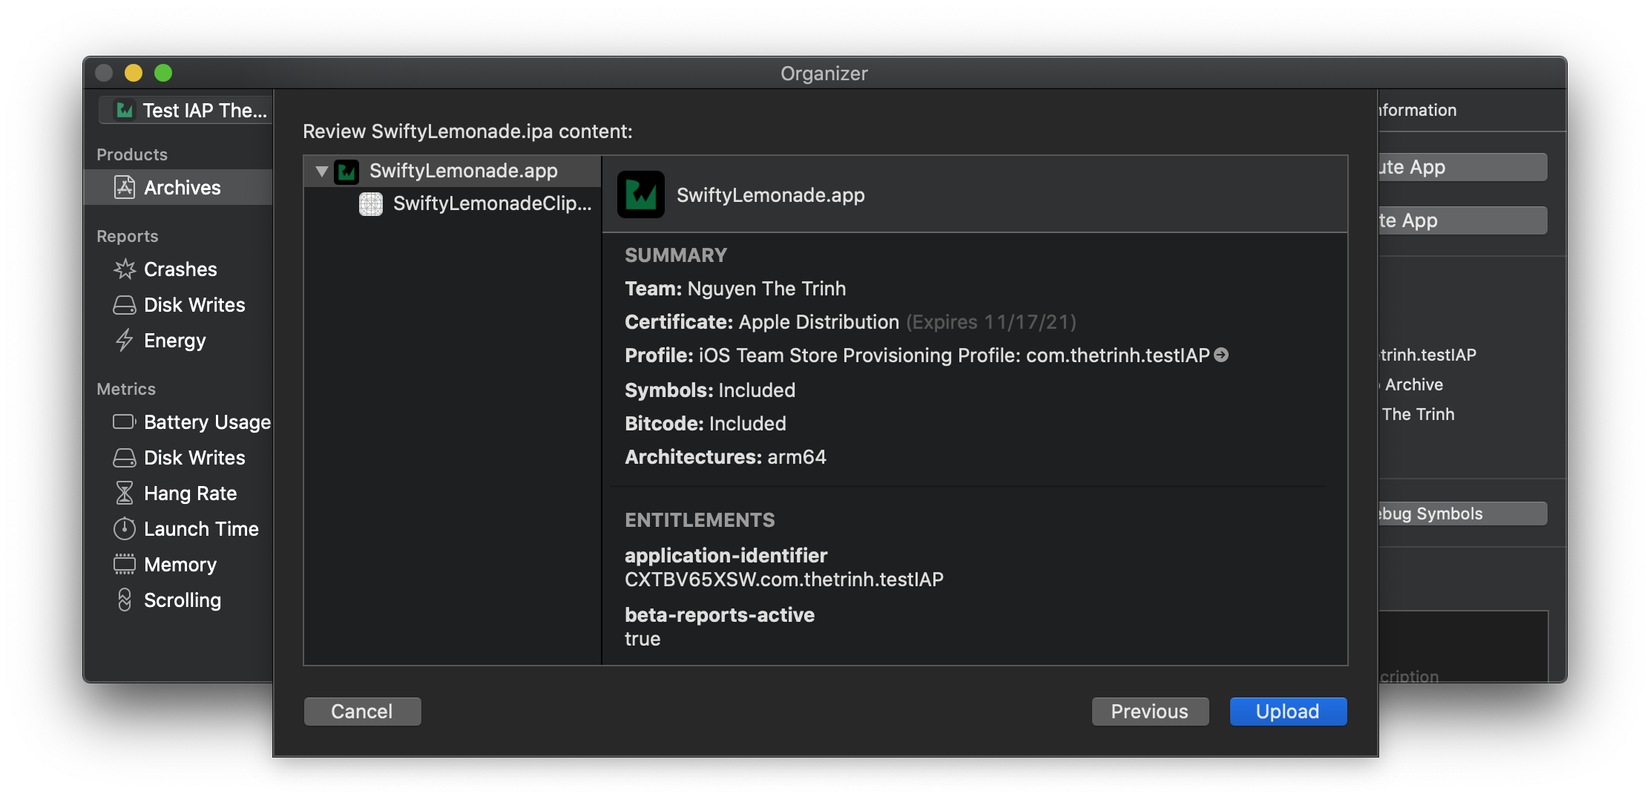Click the Archives icon in sidebar
This screenshot has height=797, width=1650.
124,187
